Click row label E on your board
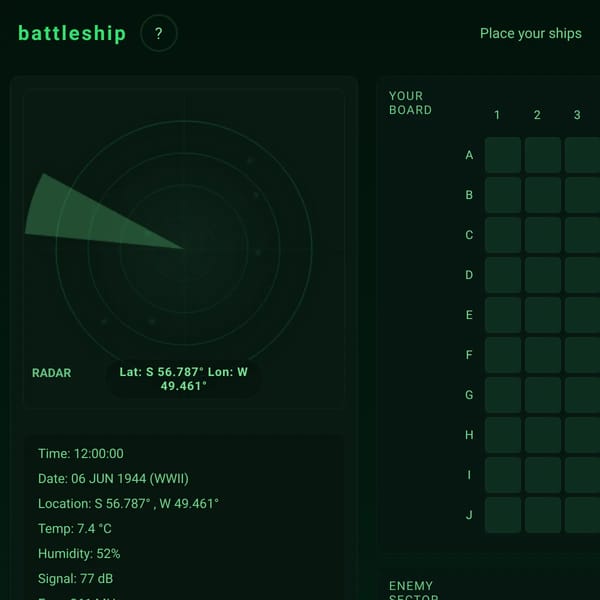The height and width of the screenshot is (600, 600). (x=469, y=315)
